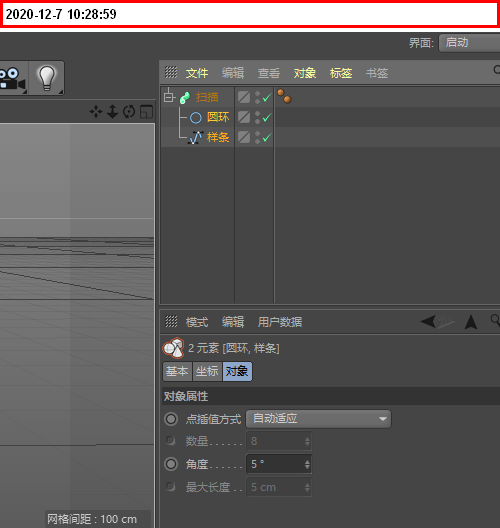Click the Phong tag on 扫描 object
The width and height of the screenshot is (500, 528).
[284, 97]
